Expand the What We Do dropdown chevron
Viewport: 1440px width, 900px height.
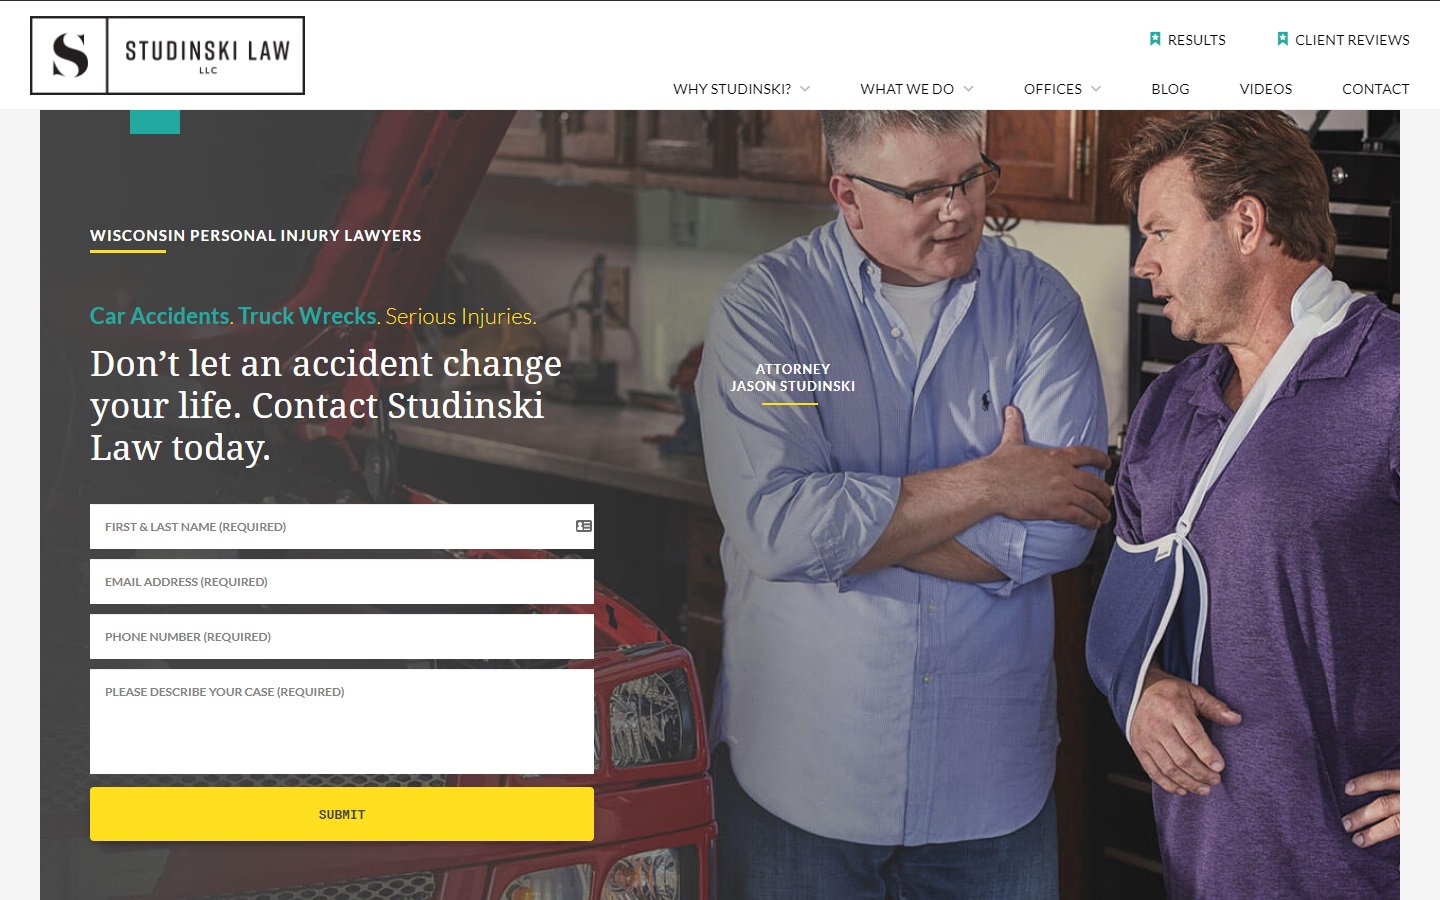968,89
